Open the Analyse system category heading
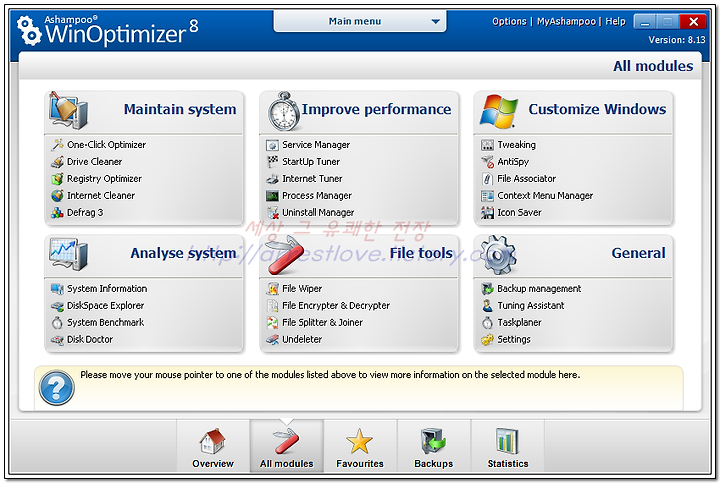 pyautogui.click(x=183, y=253)
